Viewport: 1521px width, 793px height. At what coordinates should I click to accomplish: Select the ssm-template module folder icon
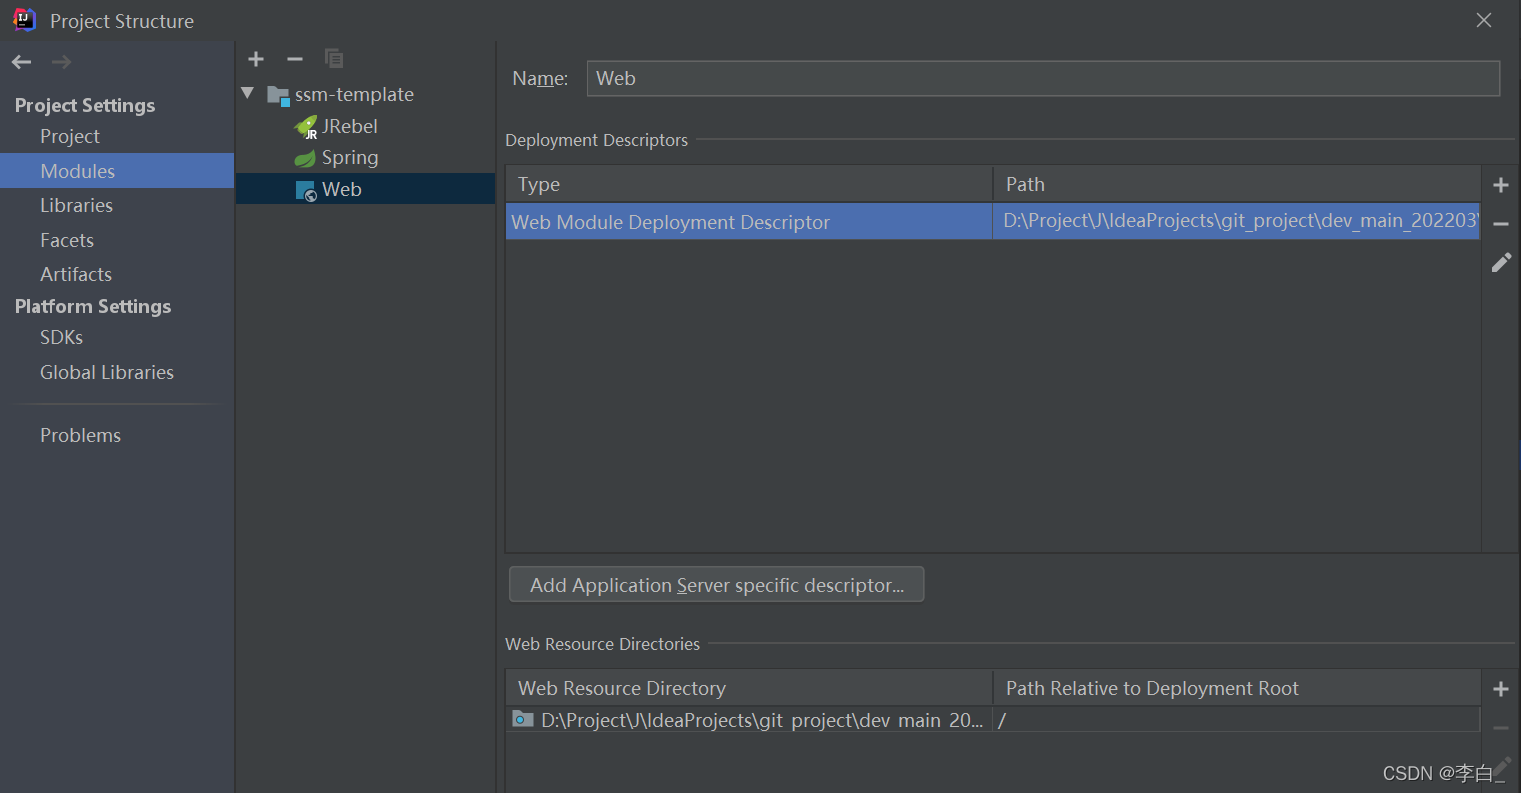(278, 95)
